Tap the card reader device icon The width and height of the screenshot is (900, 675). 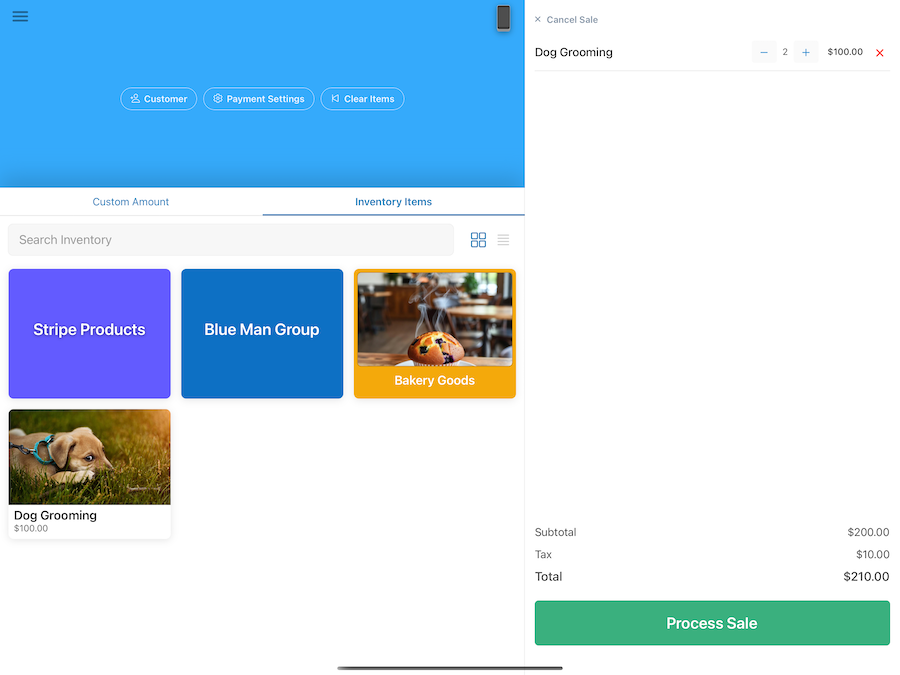tap(503, 18)
